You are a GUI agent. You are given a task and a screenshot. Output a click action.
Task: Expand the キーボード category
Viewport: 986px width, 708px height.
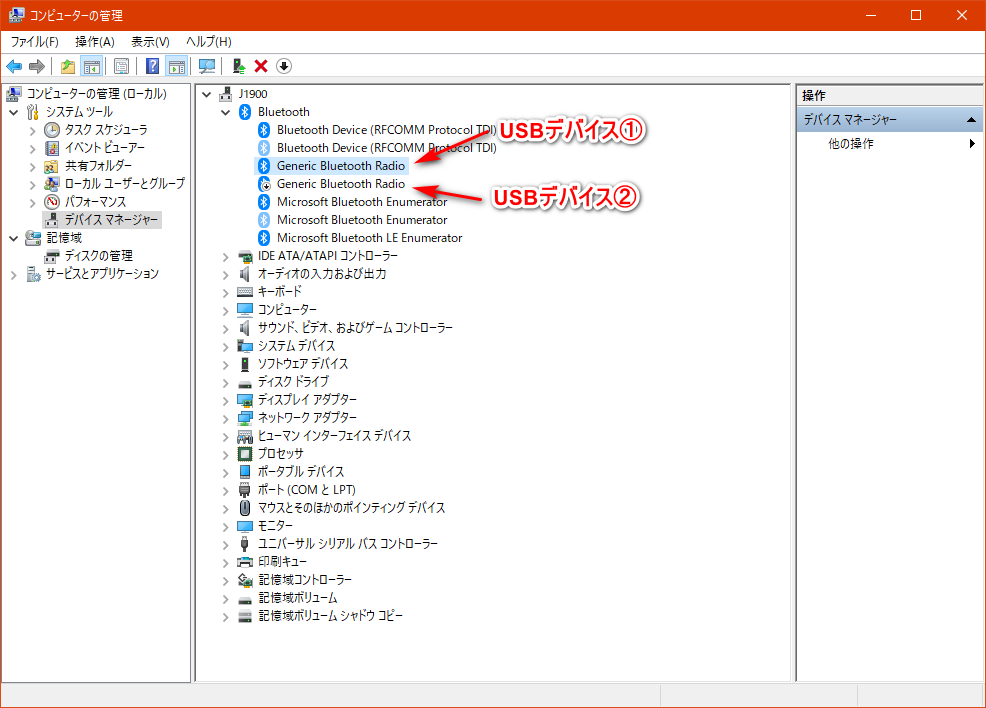pyautogui.click(x=225, y=292)
